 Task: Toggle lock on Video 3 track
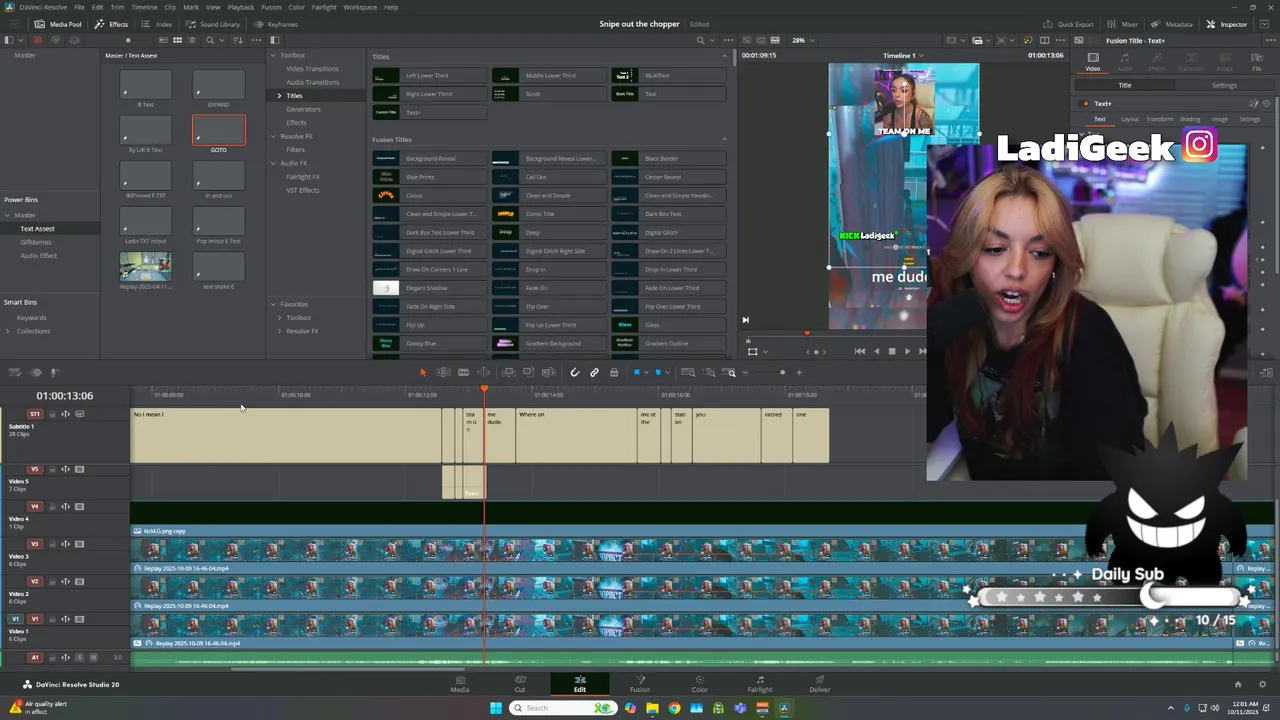52,544
